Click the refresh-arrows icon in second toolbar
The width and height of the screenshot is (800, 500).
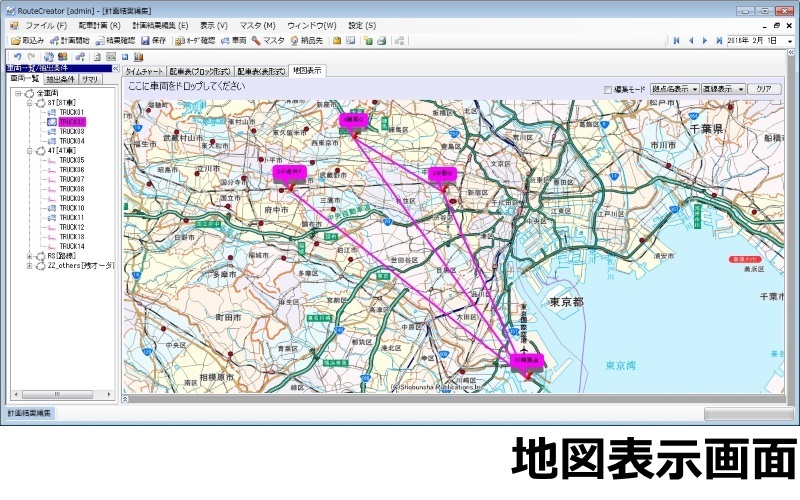(x=49, y=57)
